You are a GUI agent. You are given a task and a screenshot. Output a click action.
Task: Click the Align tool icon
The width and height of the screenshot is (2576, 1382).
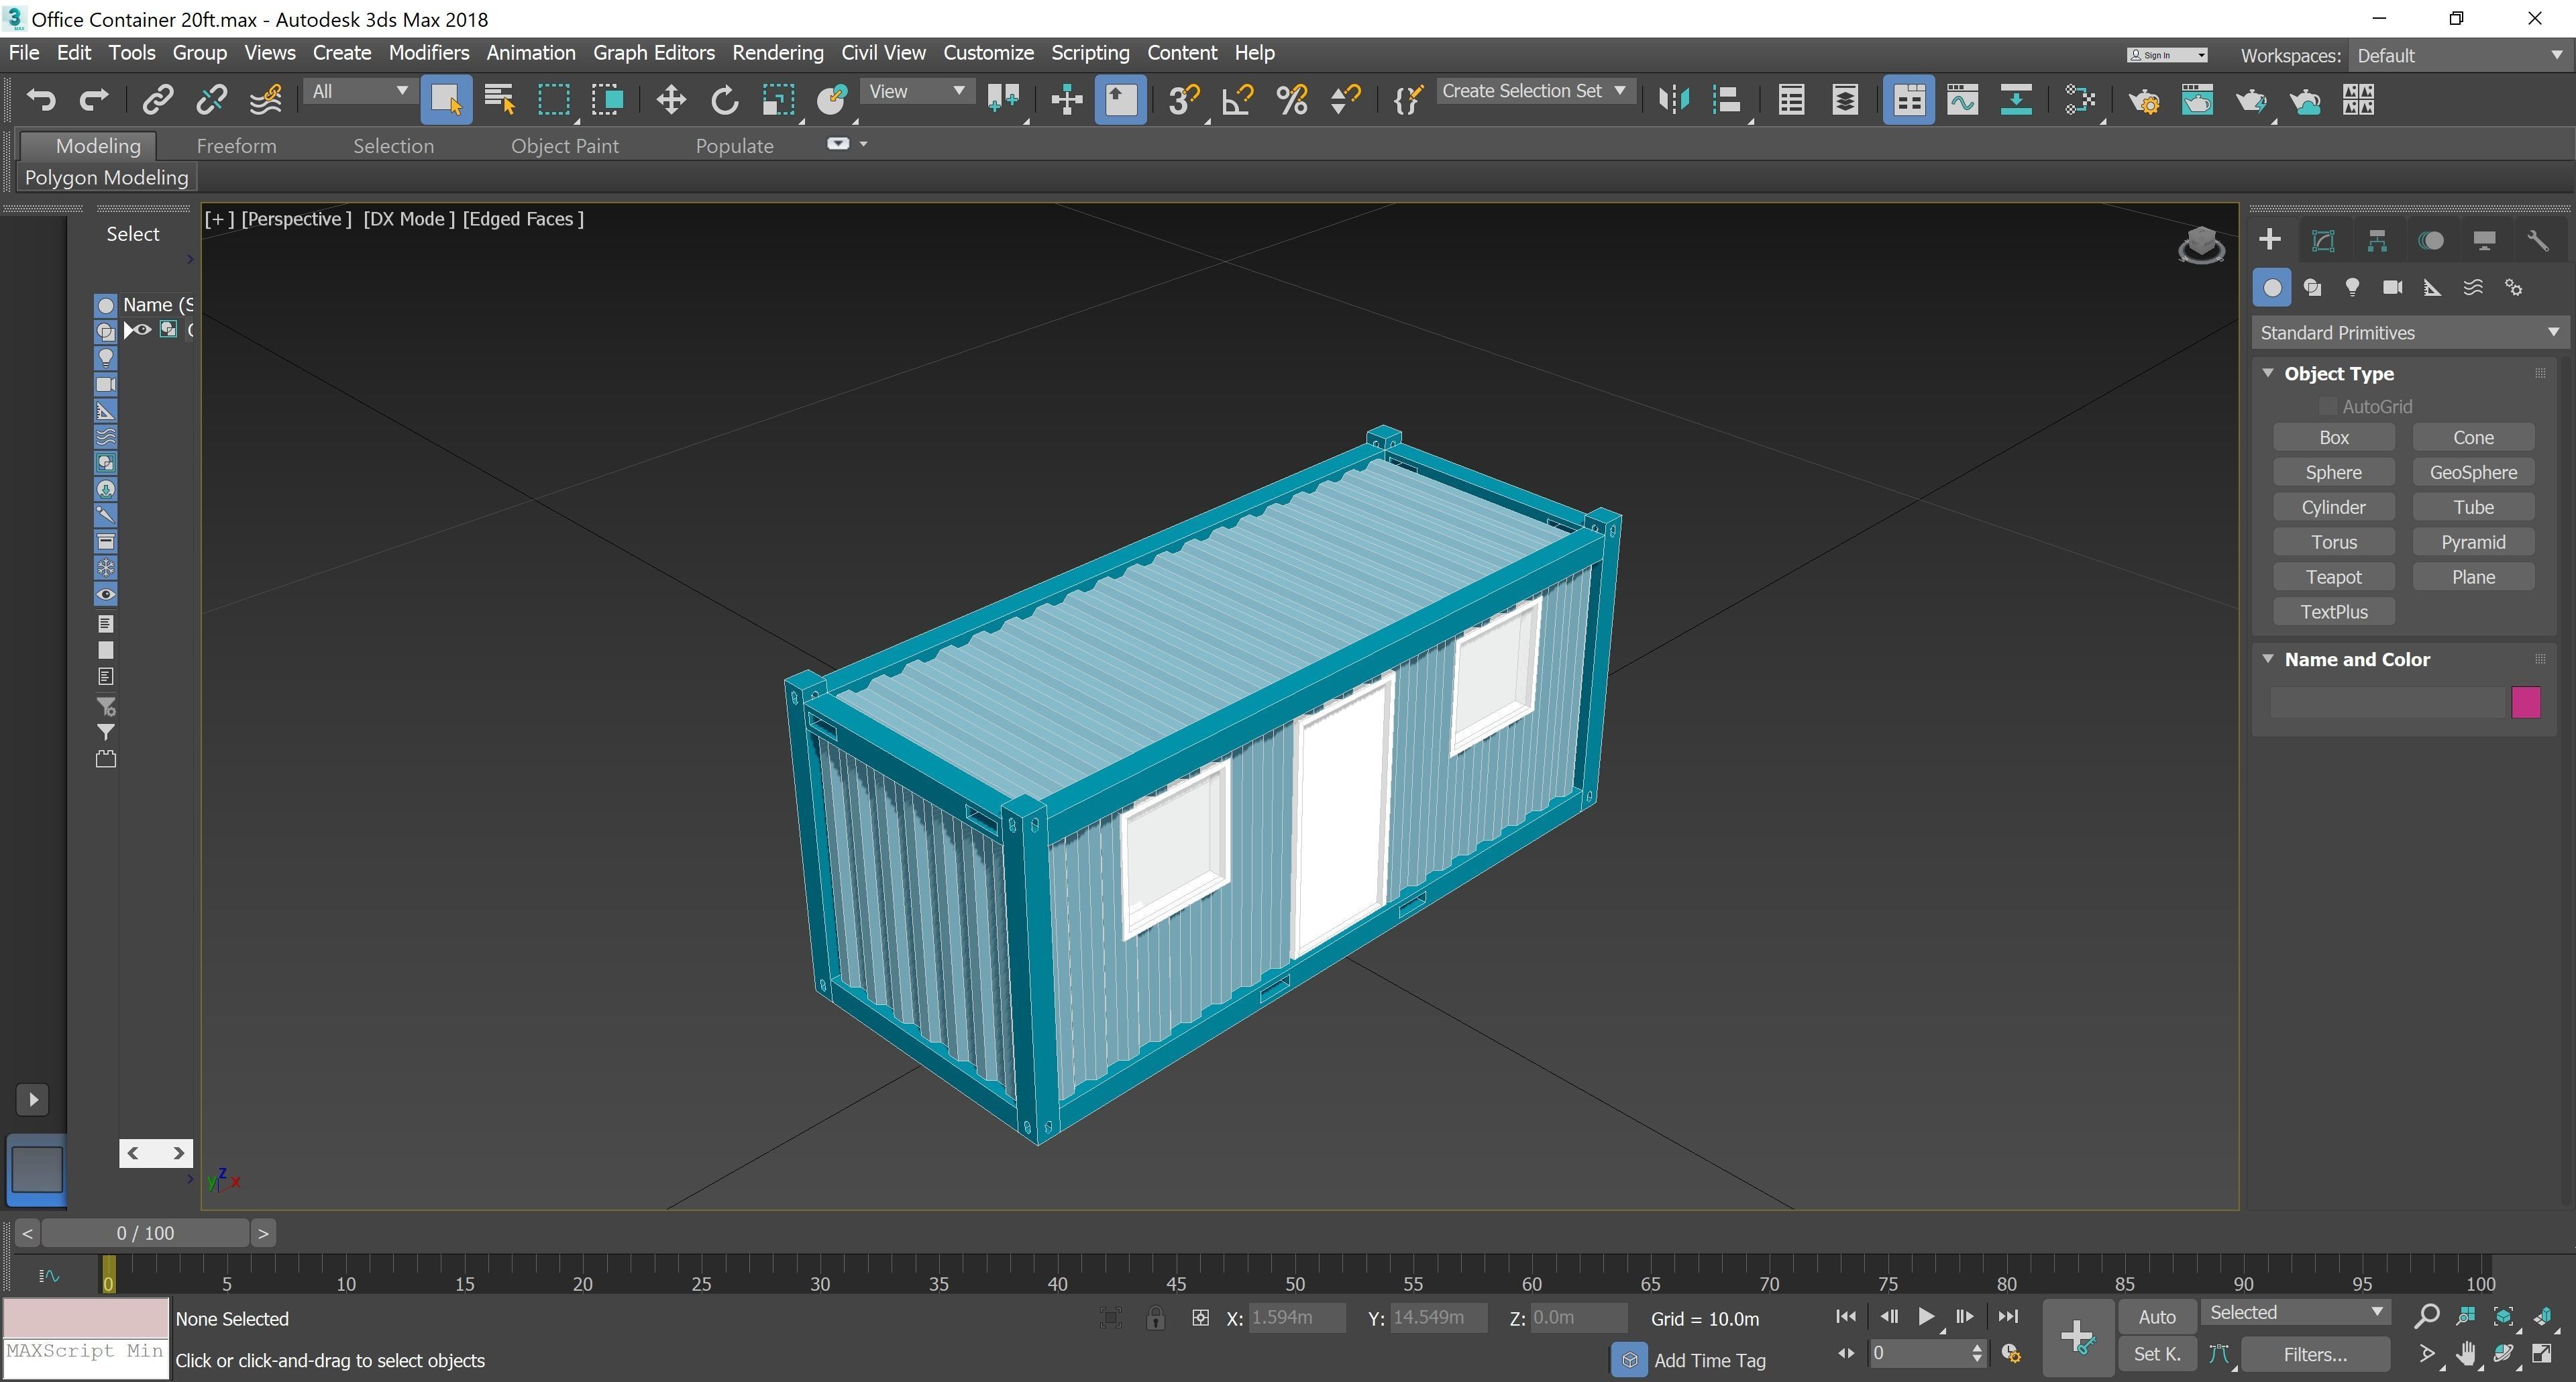coord(1727,100)
